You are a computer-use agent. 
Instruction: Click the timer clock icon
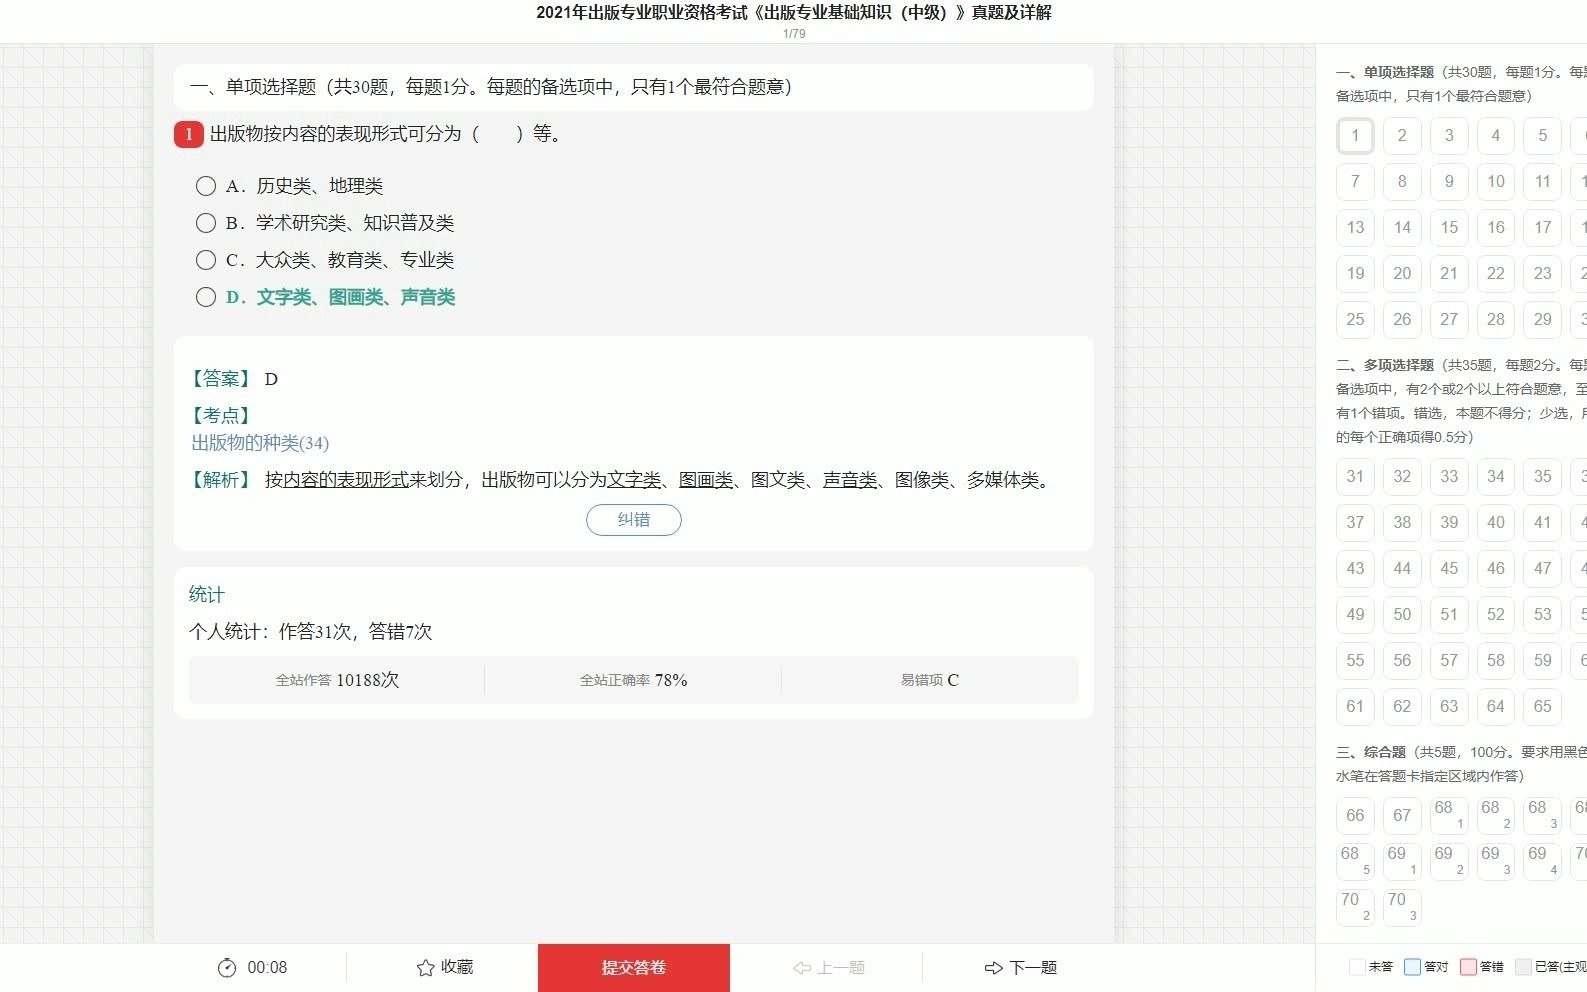click(227, 967)
